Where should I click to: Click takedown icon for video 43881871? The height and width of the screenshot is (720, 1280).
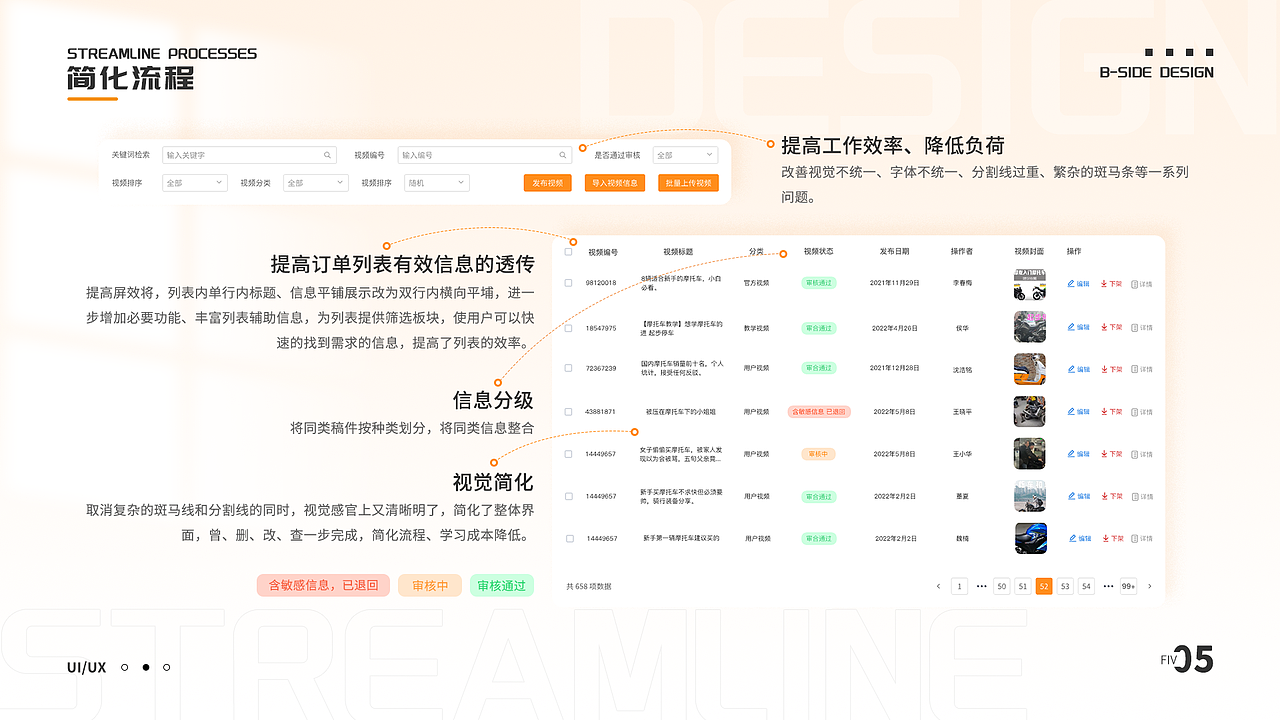point(1104,412)
